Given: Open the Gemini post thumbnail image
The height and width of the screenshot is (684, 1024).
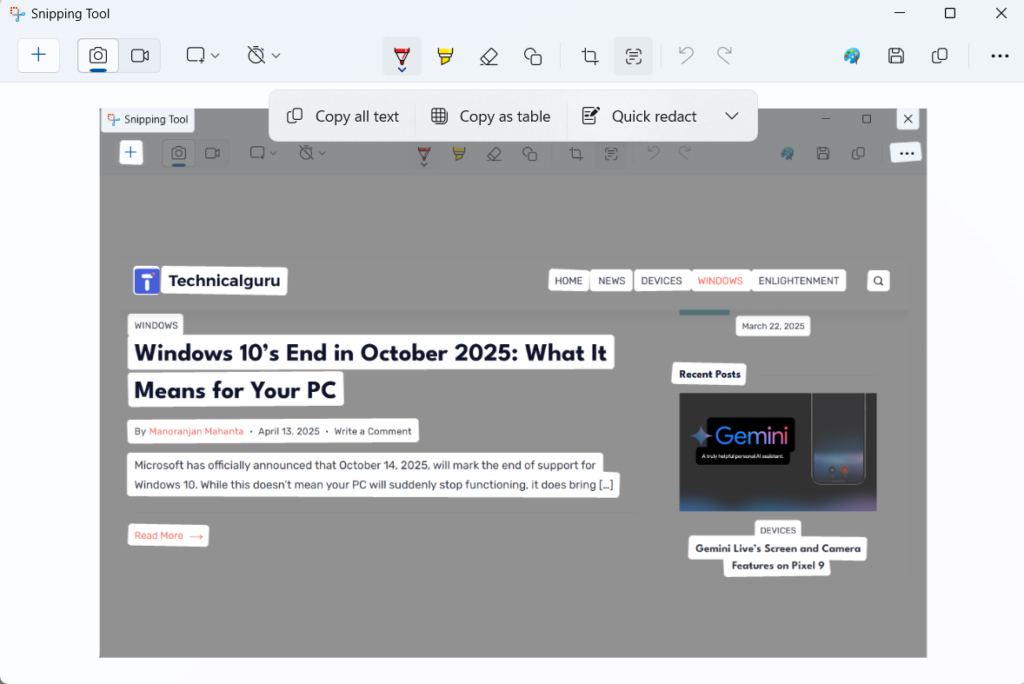Looking at the screenshot, I should point(778,452).
